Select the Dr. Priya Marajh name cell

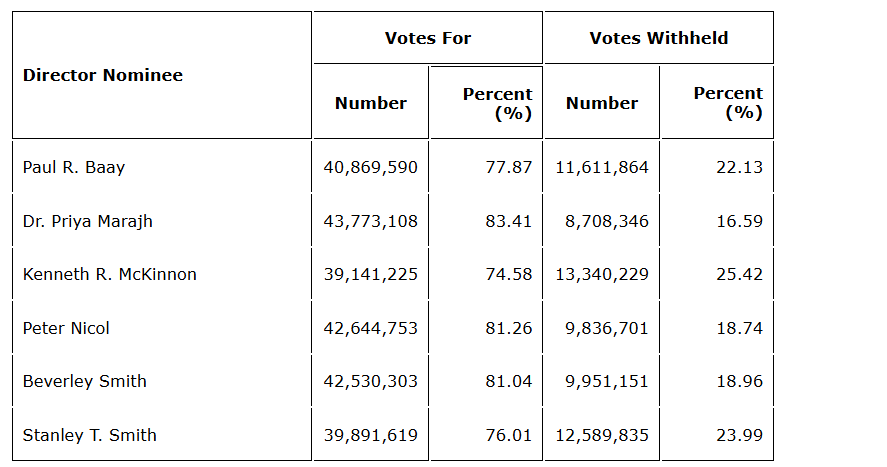click(x=88, y=221)
